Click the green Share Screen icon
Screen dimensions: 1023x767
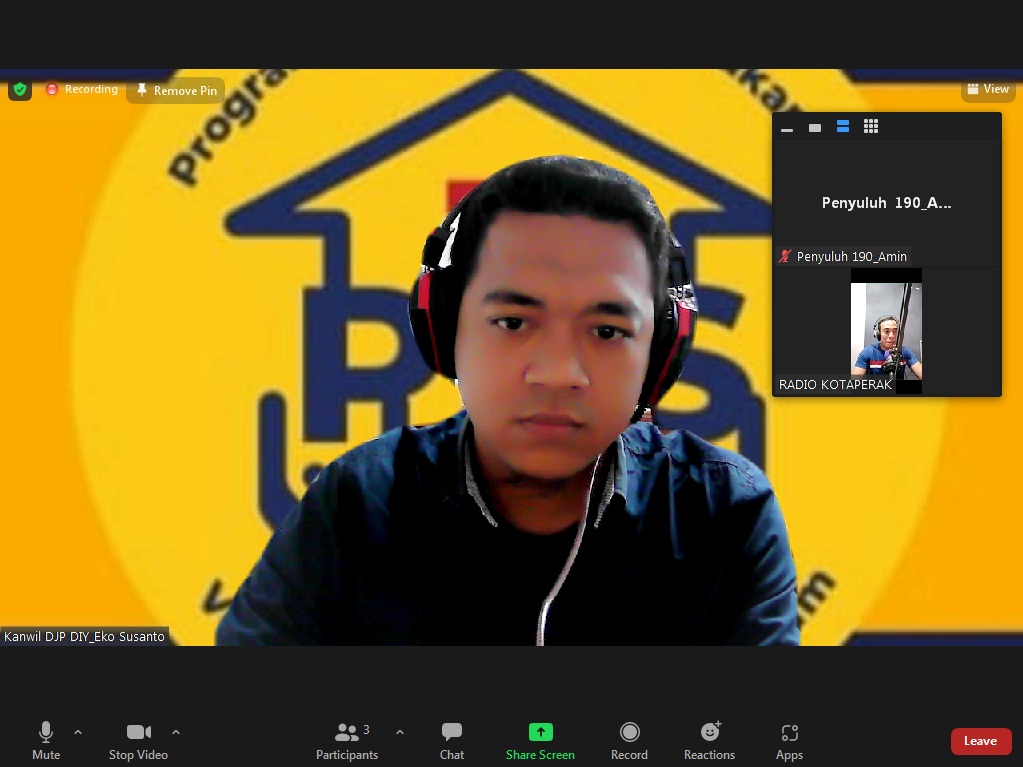(540, 732)
